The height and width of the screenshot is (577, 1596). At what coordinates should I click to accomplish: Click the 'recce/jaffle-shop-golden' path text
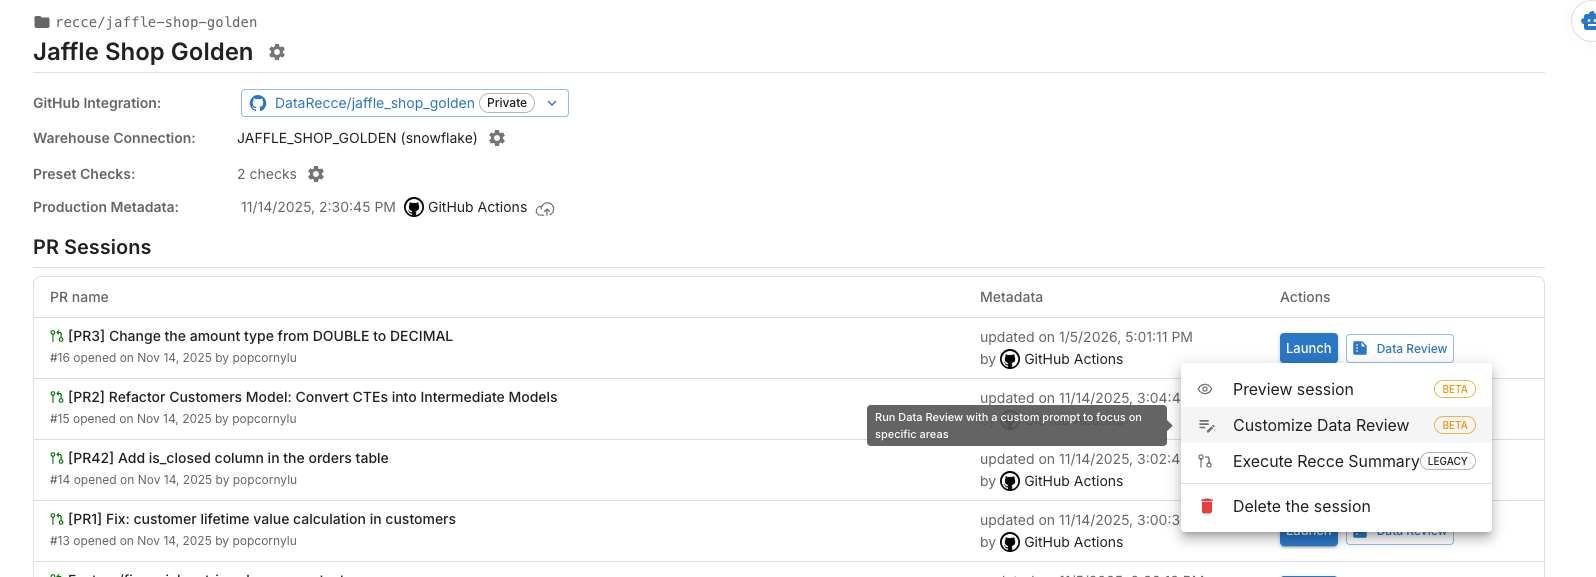tap(156, 22)
